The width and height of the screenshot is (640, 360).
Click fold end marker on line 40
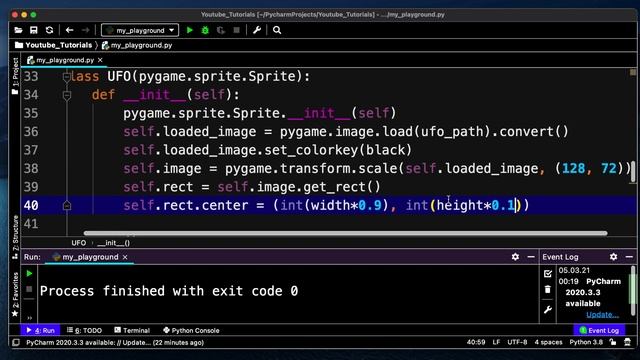[67, 206]
